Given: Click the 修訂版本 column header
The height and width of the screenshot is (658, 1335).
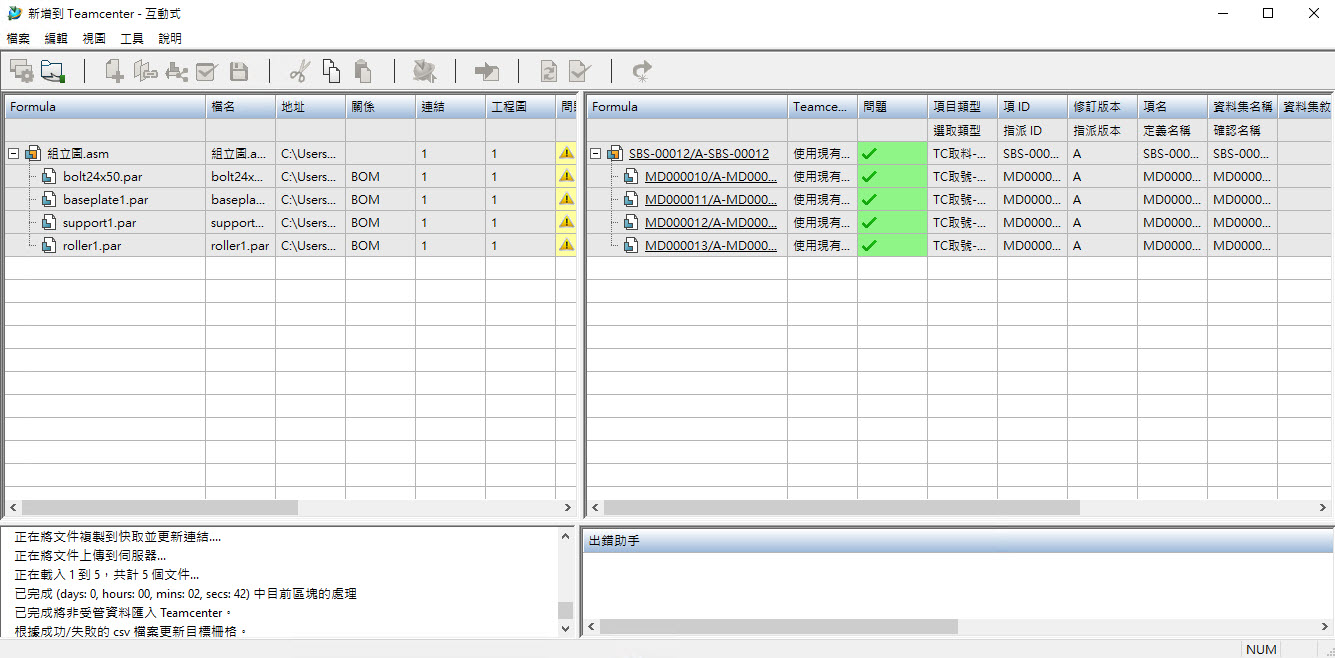Looking at the screenshot, I should pos(1103,107).
